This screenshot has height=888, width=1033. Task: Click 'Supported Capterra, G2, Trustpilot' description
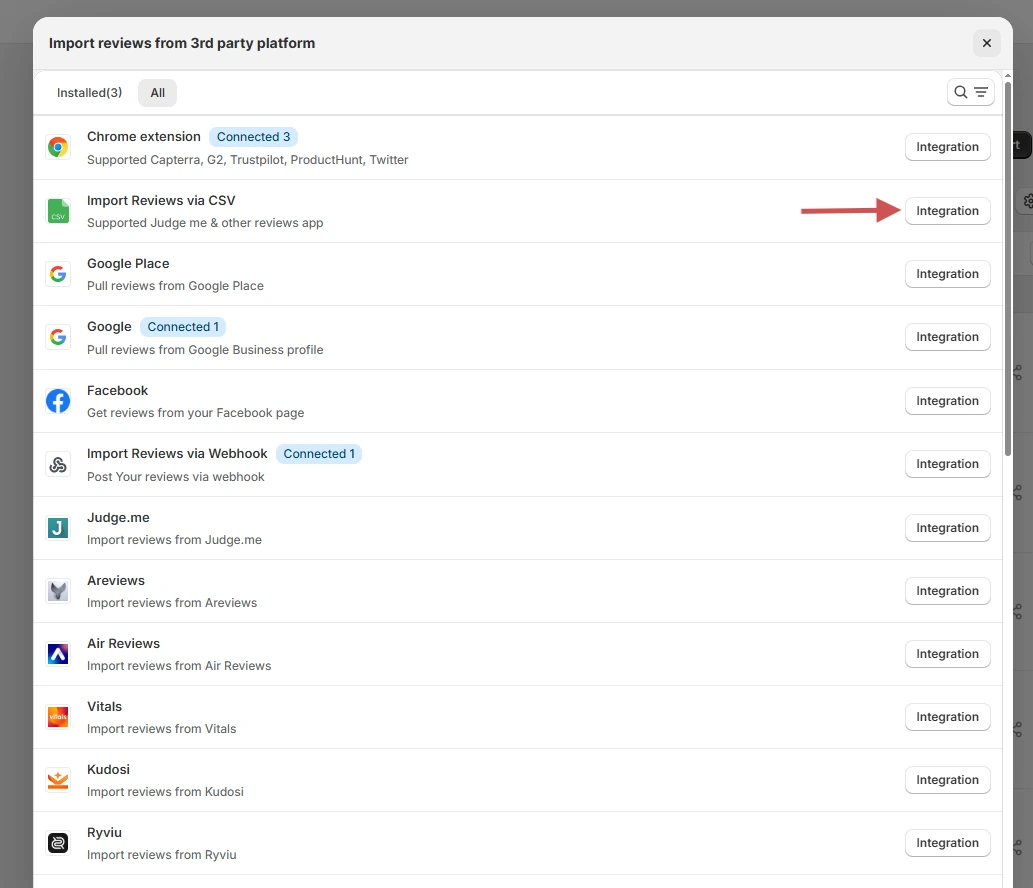click(248, 160)
